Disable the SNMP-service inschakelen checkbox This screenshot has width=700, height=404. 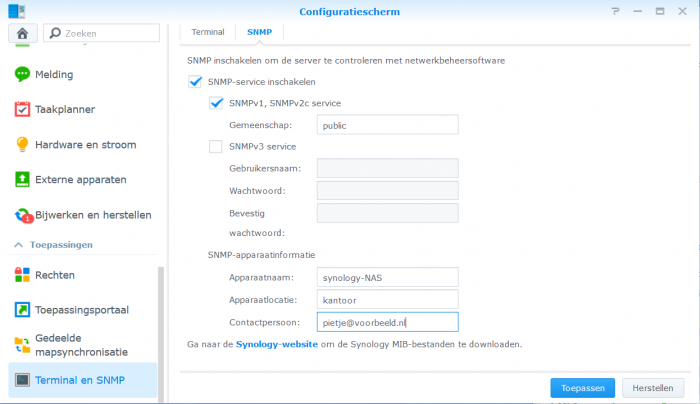(195, 82)
